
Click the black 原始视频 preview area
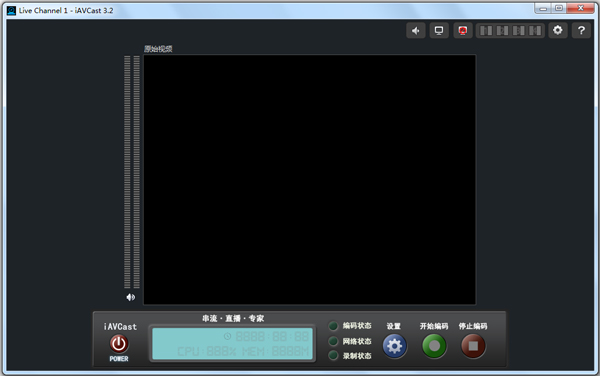pos(310,179)
